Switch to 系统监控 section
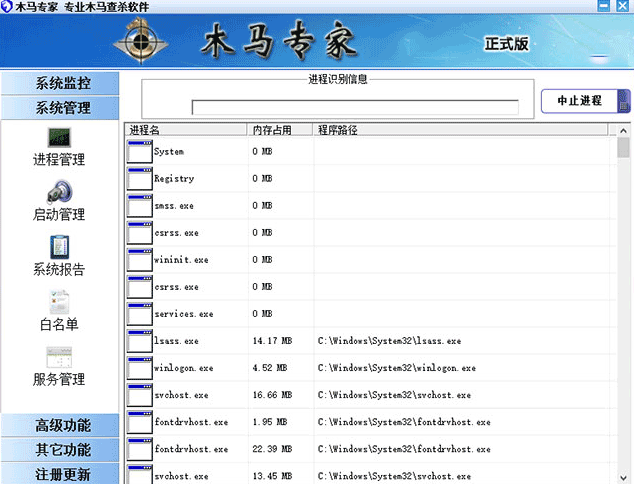Image resolution: width=634 pixels, height=484 pixels. [60, 83]
